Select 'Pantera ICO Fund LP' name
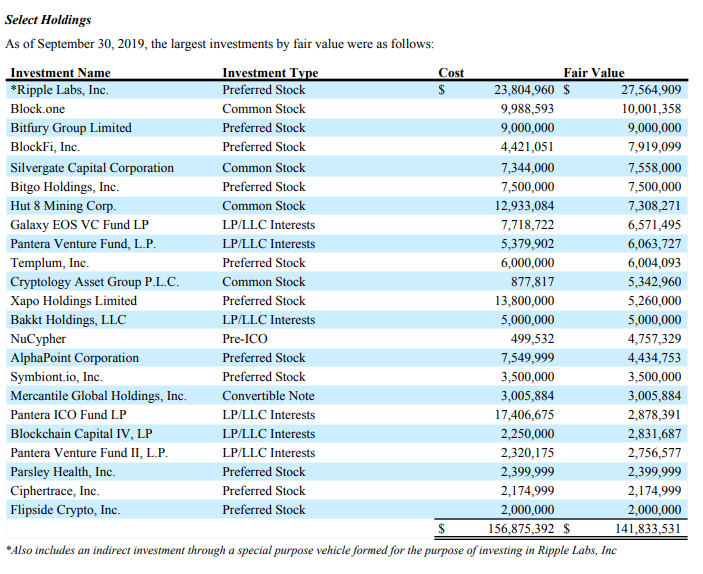The width and height of the screenshot is (703, 574). pyautogui.click(x=68, y=415)
